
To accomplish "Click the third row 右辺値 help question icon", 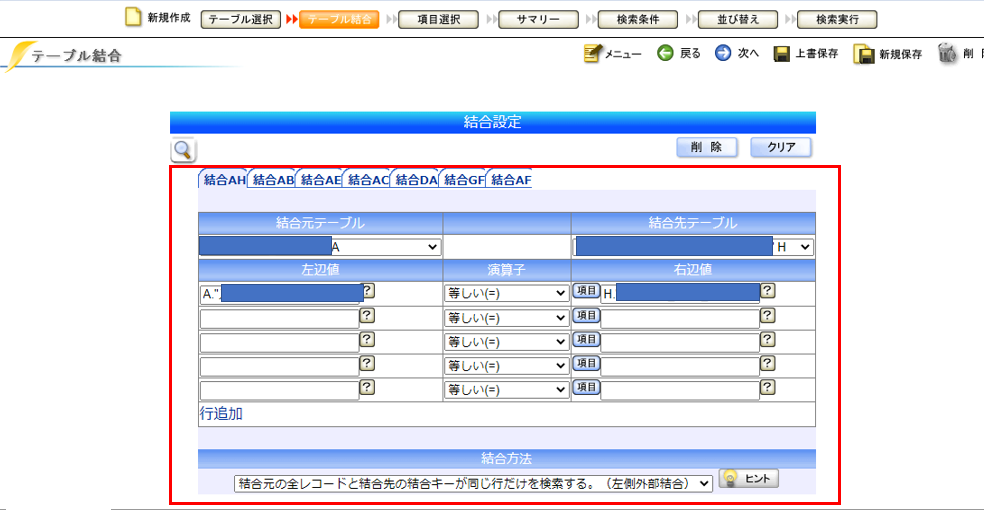I will tap(767, 339).
